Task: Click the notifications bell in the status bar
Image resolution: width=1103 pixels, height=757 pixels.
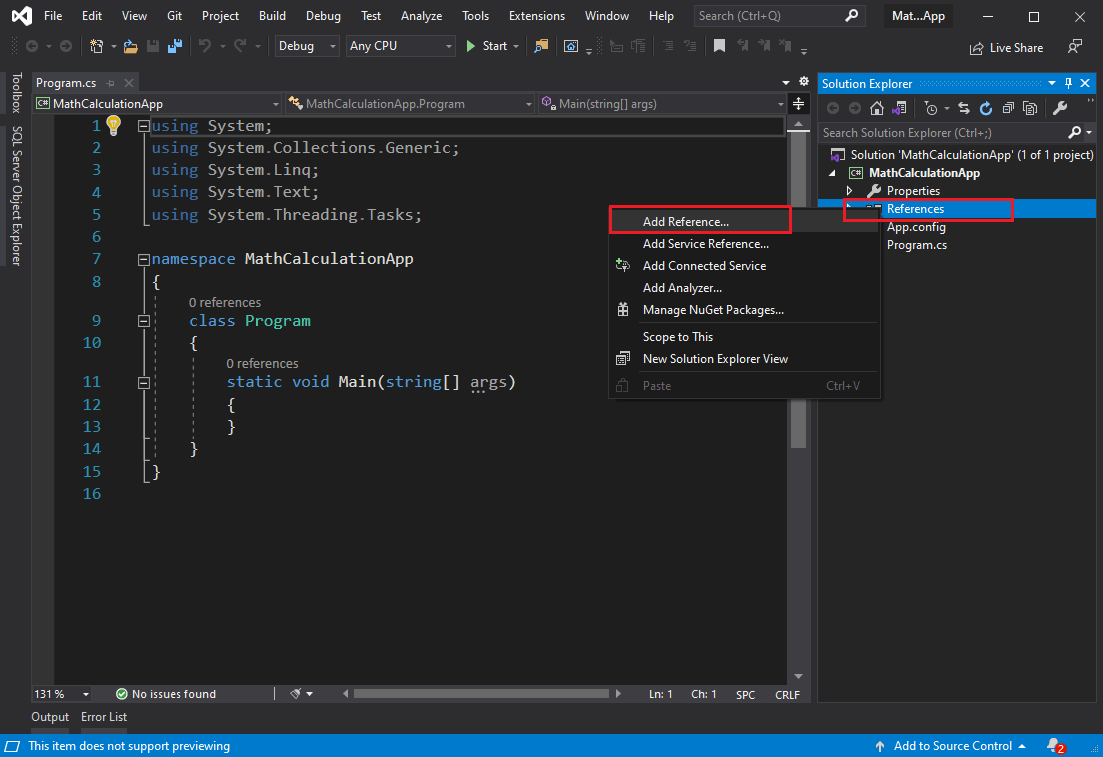Action: tap(1050, 745)
